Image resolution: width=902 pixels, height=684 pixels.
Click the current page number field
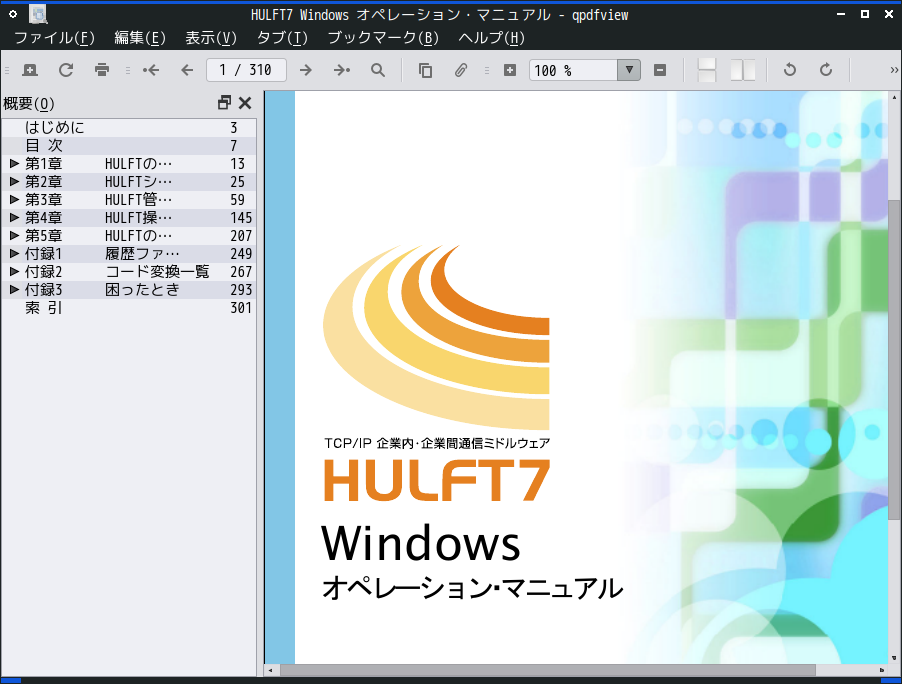coord(246,70)
